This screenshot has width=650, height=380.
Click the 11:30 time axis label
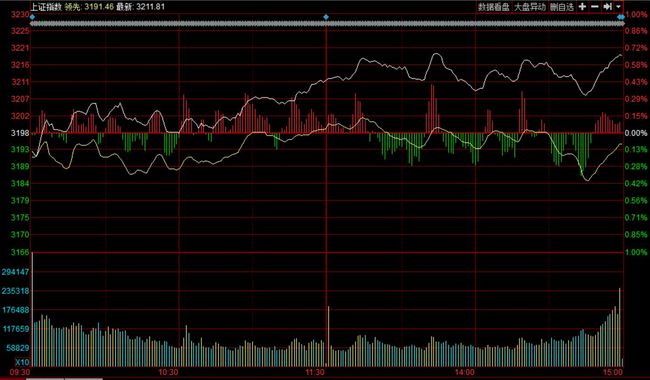pos(315,372)
